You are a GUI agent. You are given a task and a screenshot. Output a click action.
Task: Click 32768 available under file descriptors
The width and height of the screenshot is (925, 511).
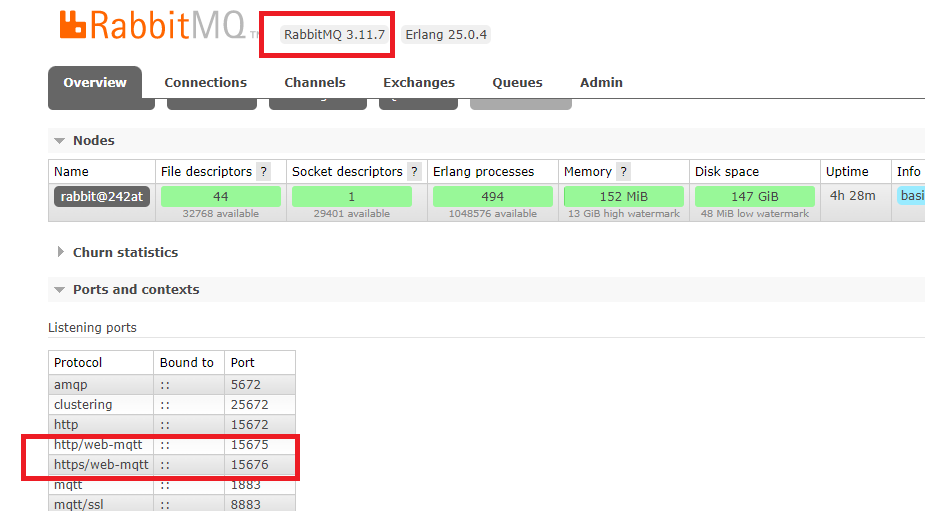(x=221, y=214)
